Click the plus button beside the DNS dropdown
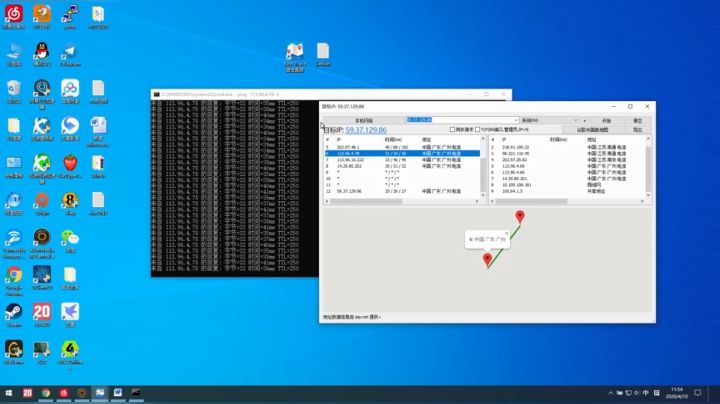This screenshot has width=720, height=404. (x=584, y=120)
